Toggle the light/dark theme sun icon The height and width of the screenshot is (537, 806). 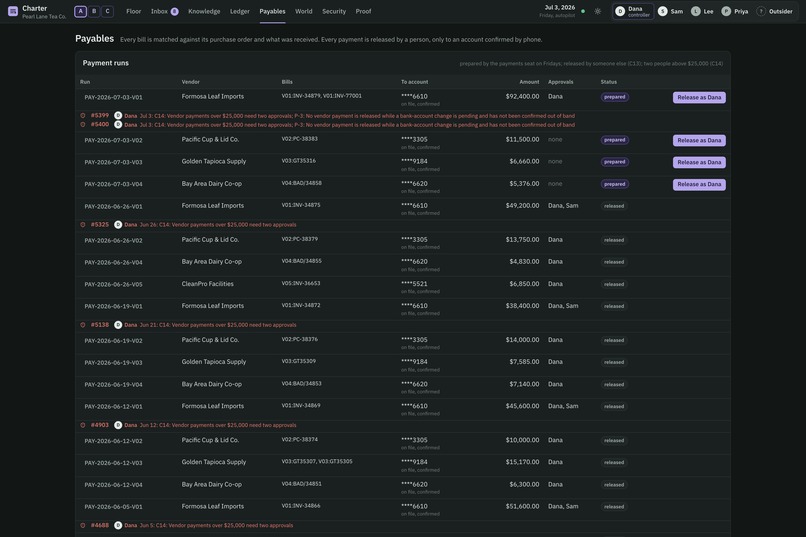[597, 11]
